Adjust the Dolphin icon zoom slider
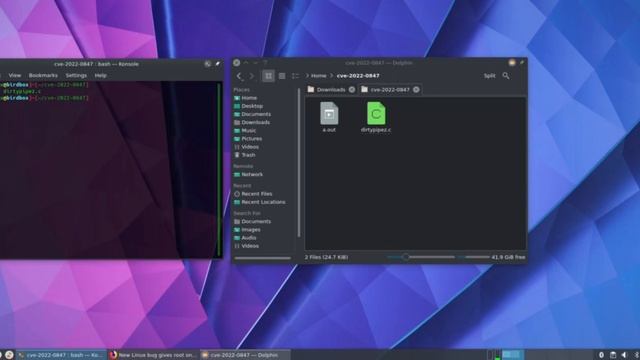The width and height of the screenshot is (640, 360). pyautogui.click(x=420, y=257)
